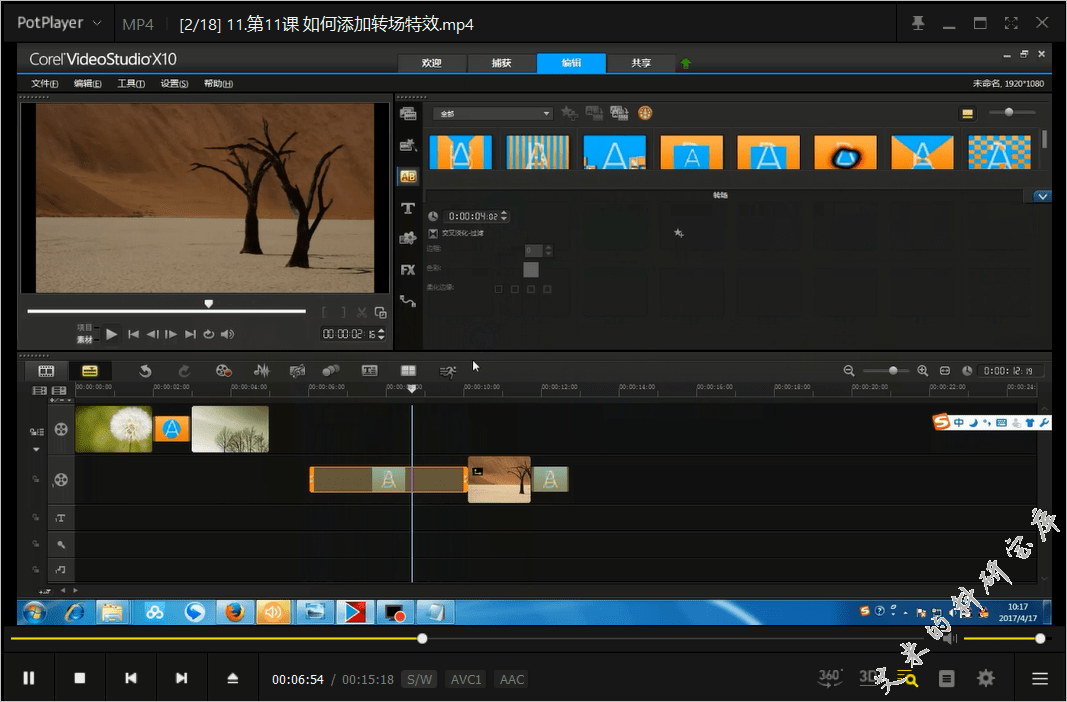Toggle library thumbnail view icon
Viewport: 1067px width, 702px height.
coord(967,114)
